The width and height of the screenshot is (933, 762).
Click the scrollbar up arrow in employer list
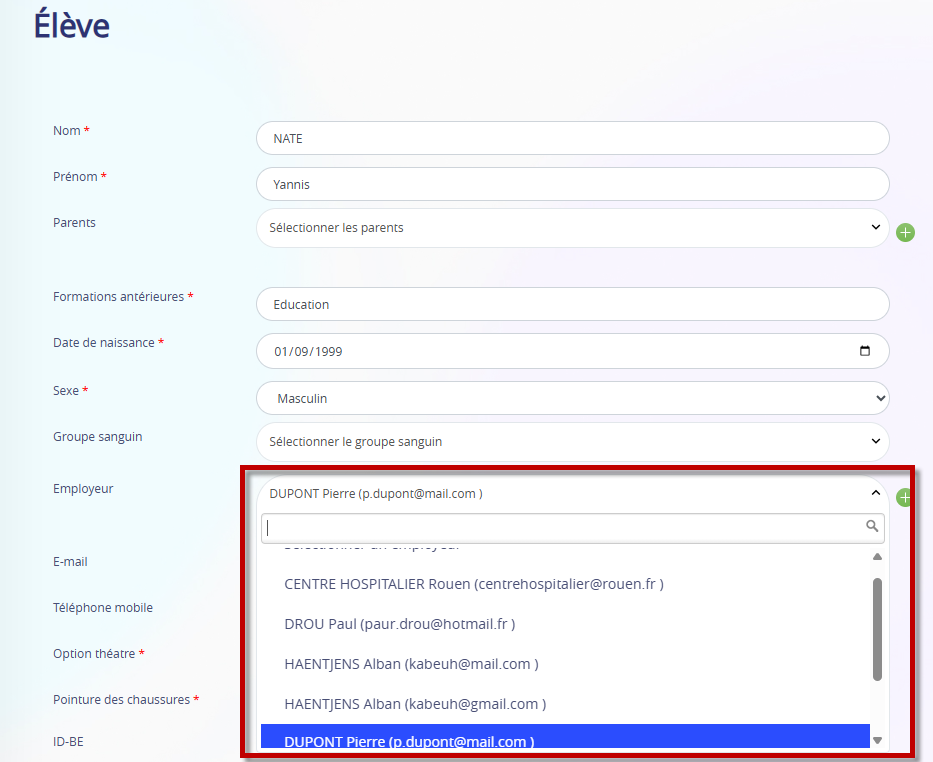(877, 557)
